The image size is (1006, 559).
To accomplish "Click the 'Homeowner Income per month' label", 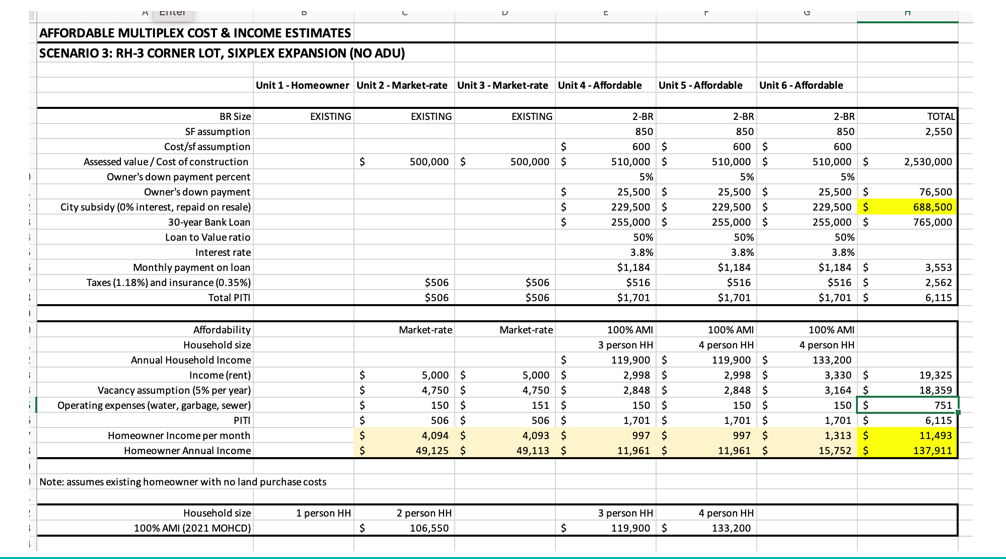I will (179, 436).
